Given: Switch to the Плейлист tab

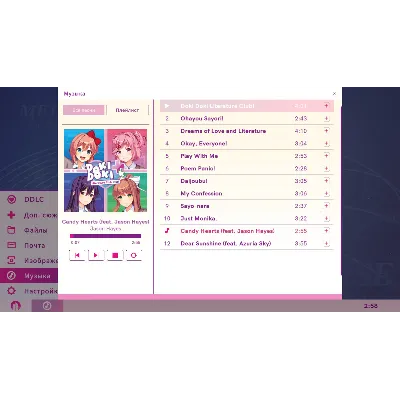Looking at the screenshot, I should (x=127, y=110).
